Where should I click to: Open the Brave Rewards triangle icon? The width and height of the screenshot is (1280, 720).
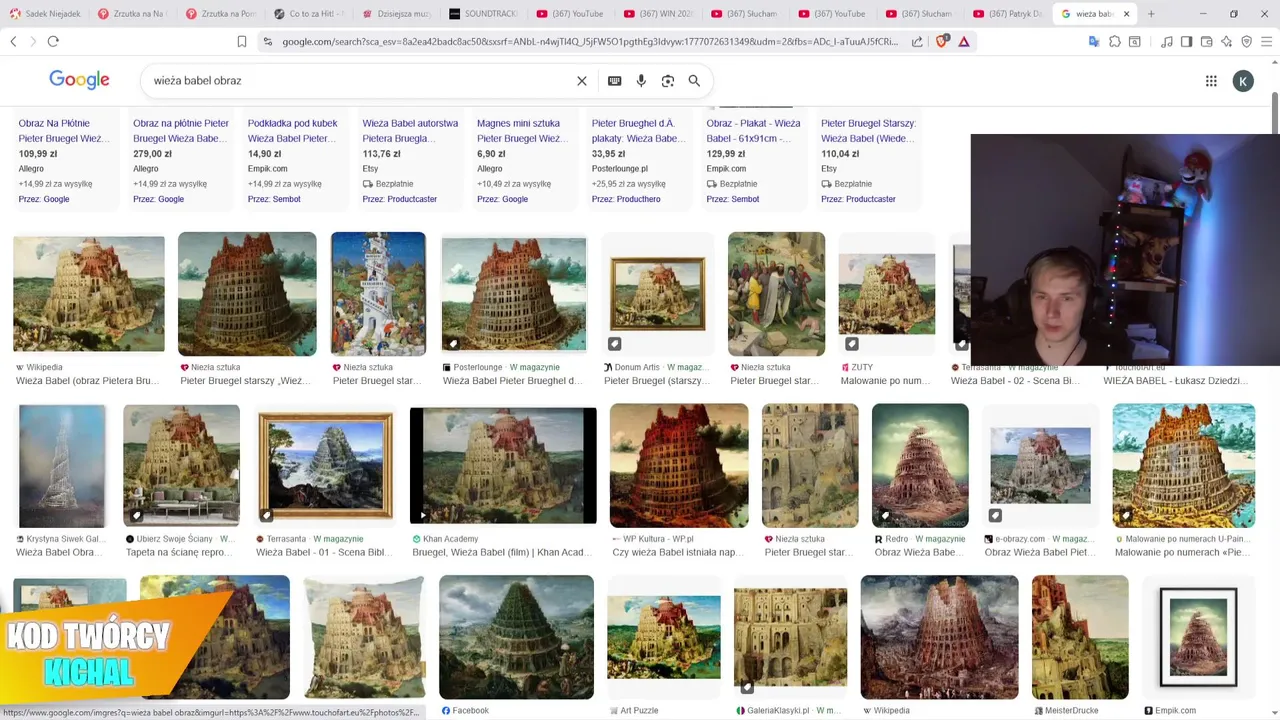click(x=964, y=41)
